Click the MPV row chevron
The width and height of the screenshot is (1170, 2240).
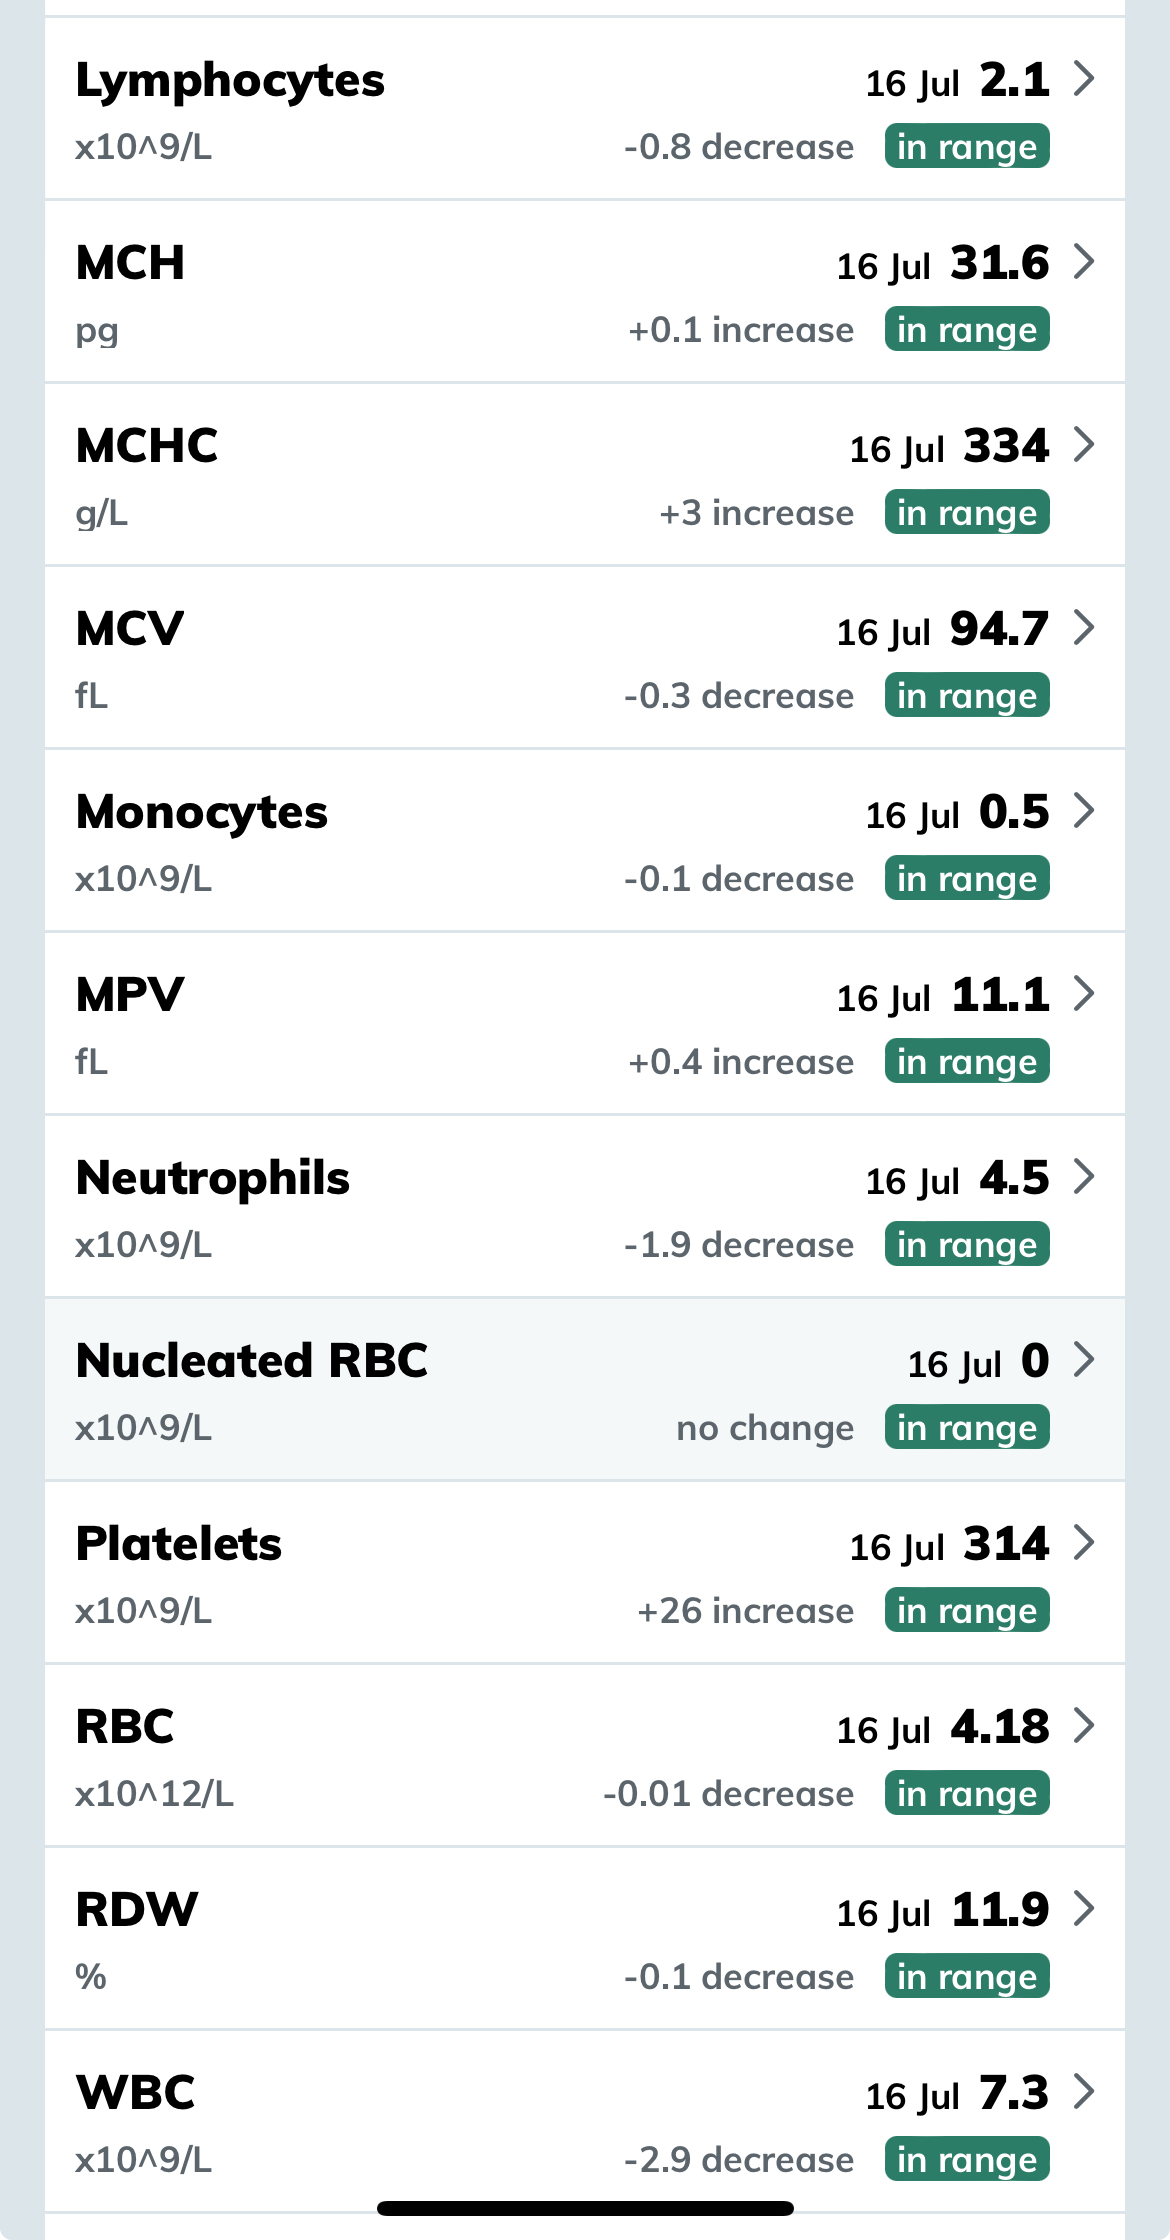1084,993
